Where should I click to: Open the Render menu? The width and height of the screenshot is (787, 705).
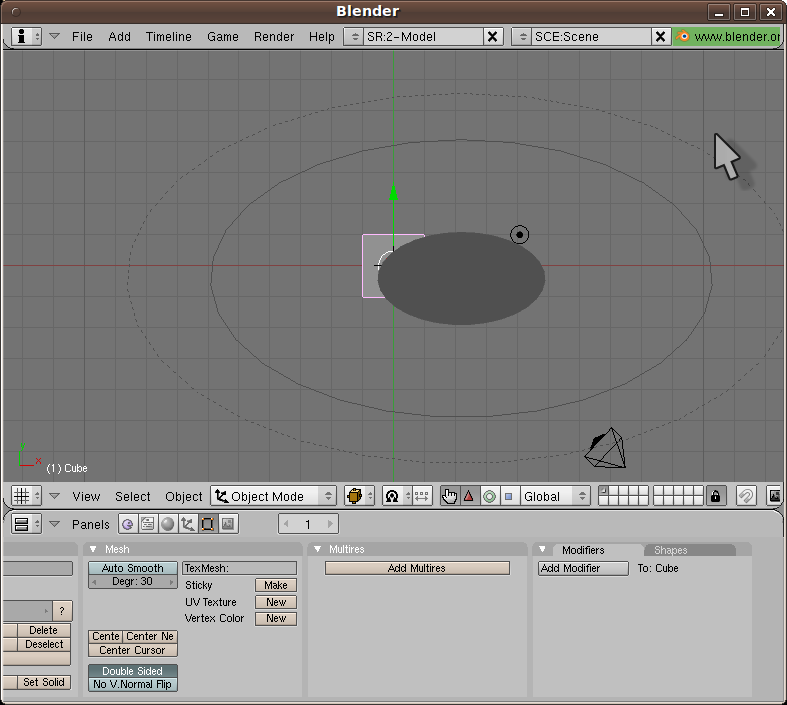click(x=273, y=36)
